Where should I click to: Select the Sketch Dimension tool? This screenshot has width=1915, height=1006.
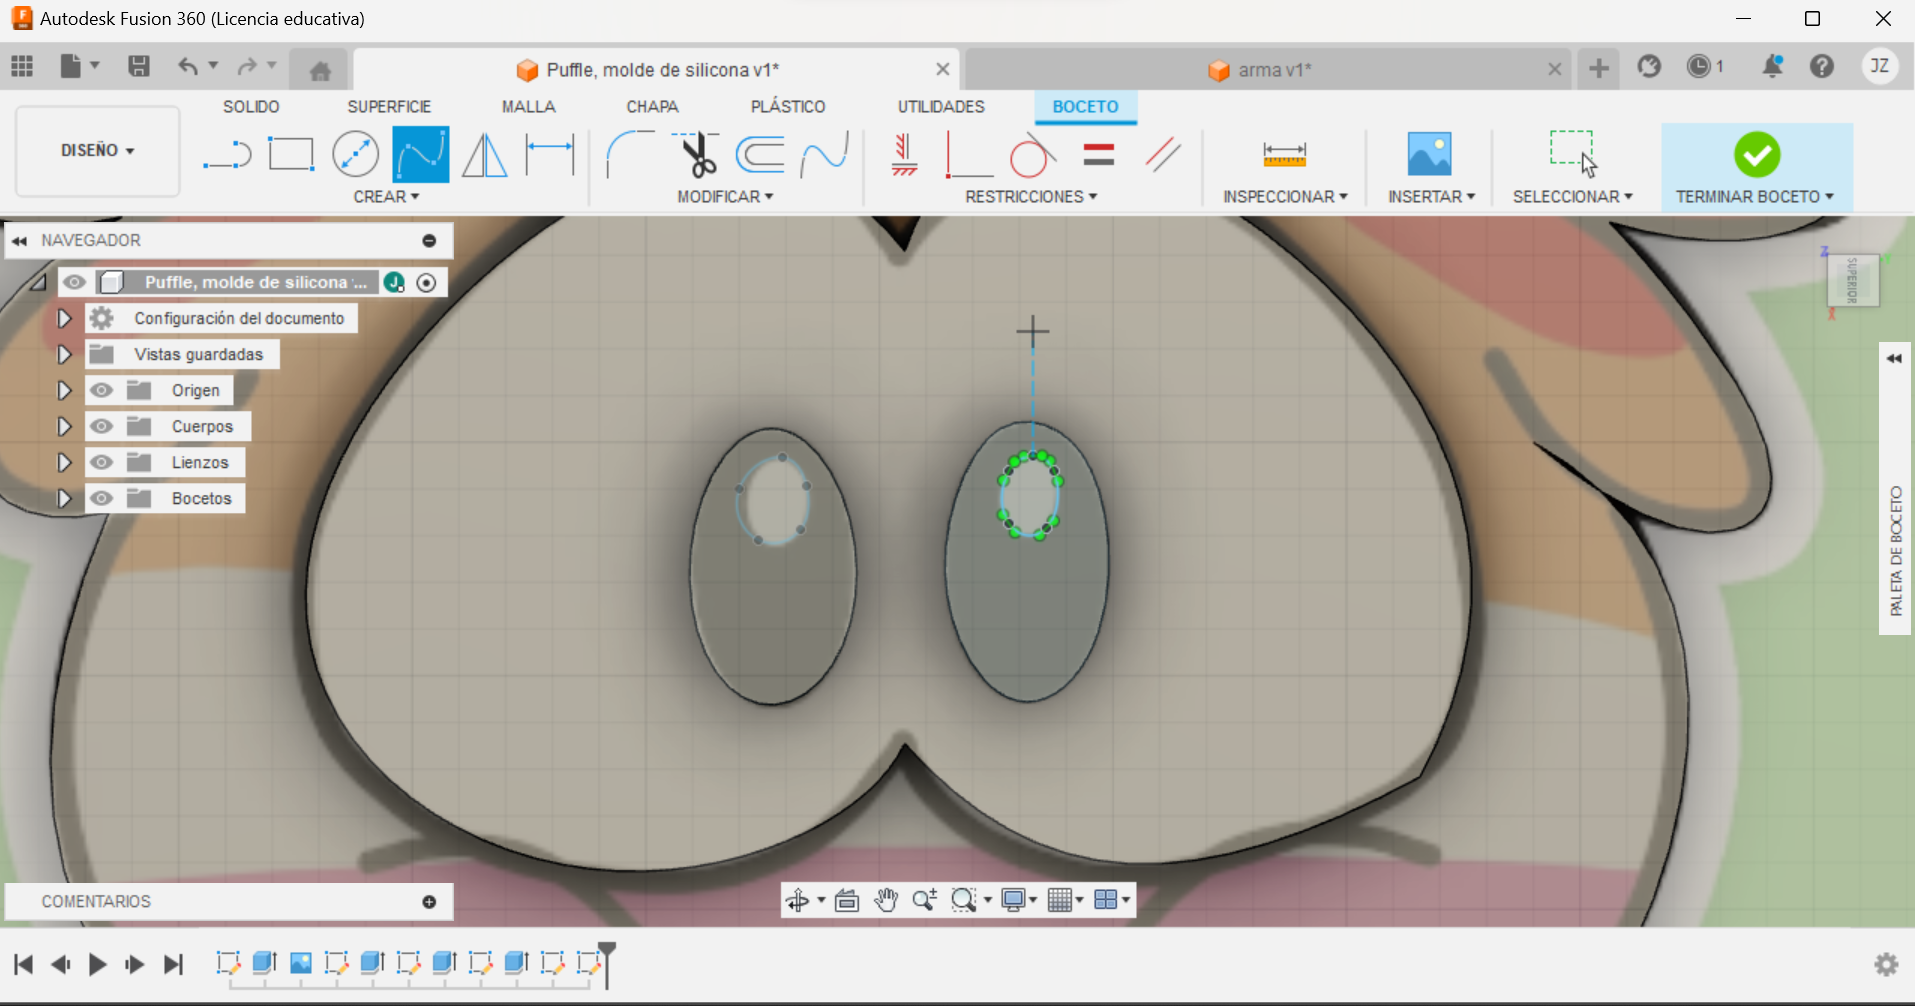pyautogui.click(x=550, y=155)
